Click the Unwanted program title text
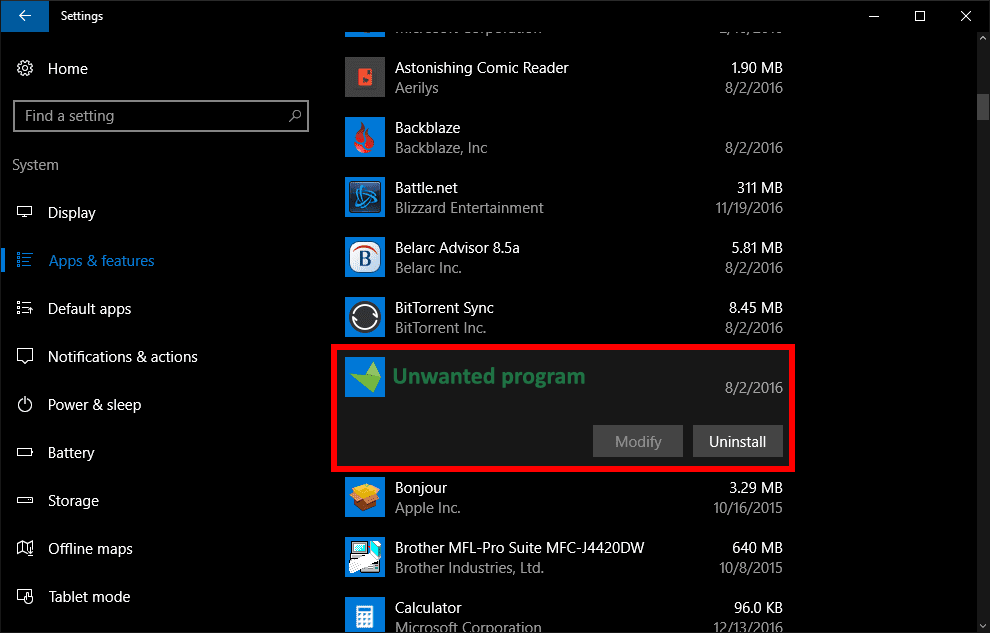This screenshot has height=633, width=990. [x=489, y=377]
